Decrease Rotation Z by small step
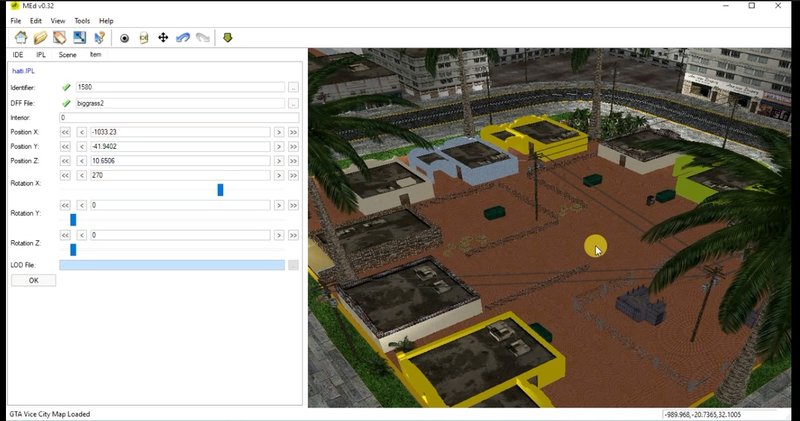The width and height of the screenshot is (800, 421). [82, 235]
